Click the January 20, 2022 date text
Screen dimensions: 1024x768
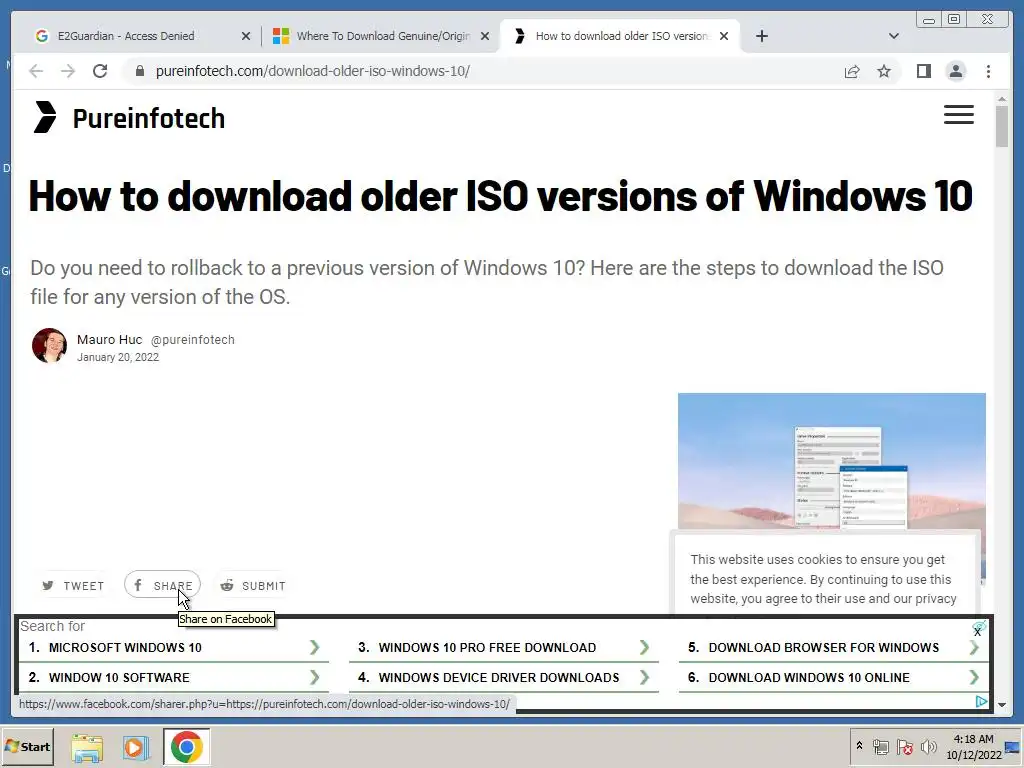tap(118, 357)
